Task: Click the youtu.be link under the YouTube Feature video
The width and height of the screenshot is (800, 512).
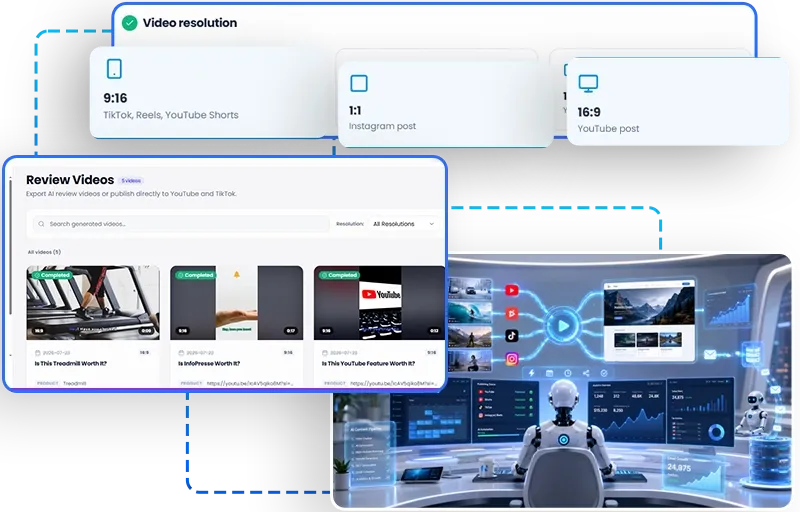Action: (x=393, y=383)
